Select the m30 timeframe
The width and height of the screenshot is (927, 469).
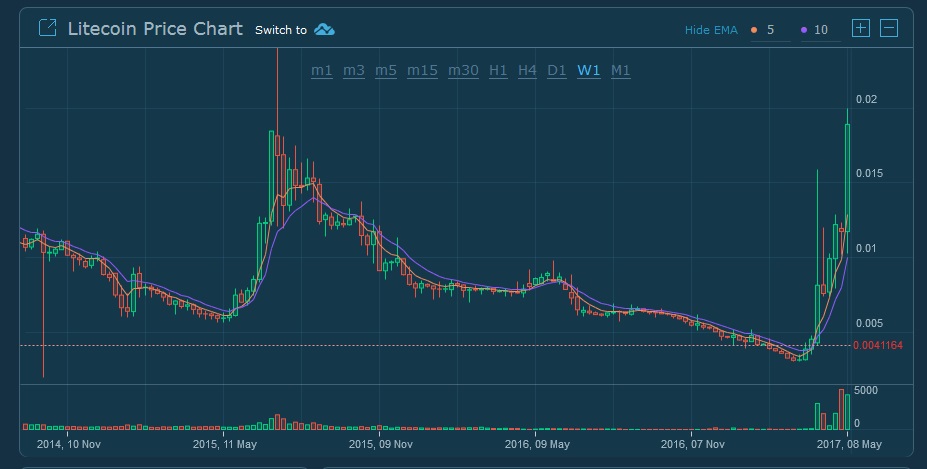(x=463, y=70)
